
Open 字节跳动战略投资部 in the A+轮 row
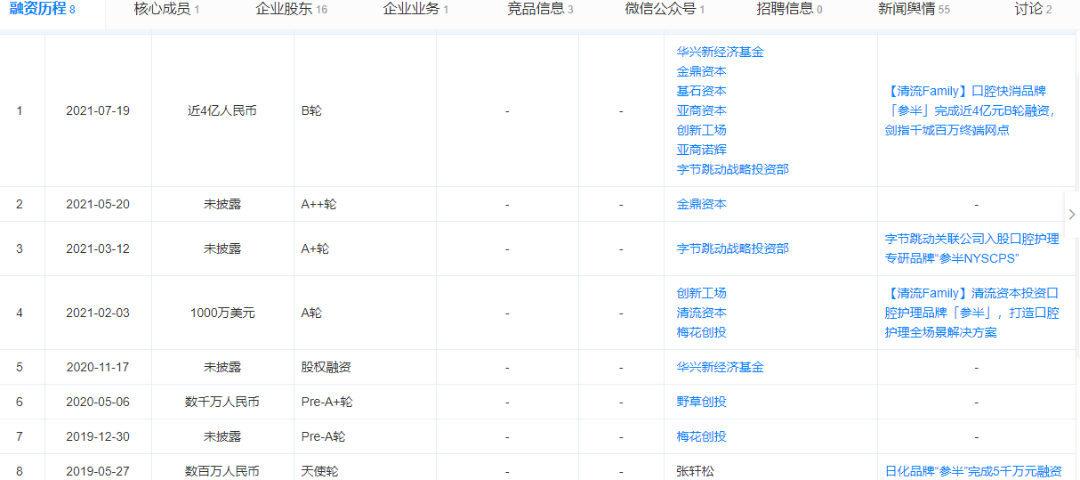pyautogui.click(x=733, y=249)
